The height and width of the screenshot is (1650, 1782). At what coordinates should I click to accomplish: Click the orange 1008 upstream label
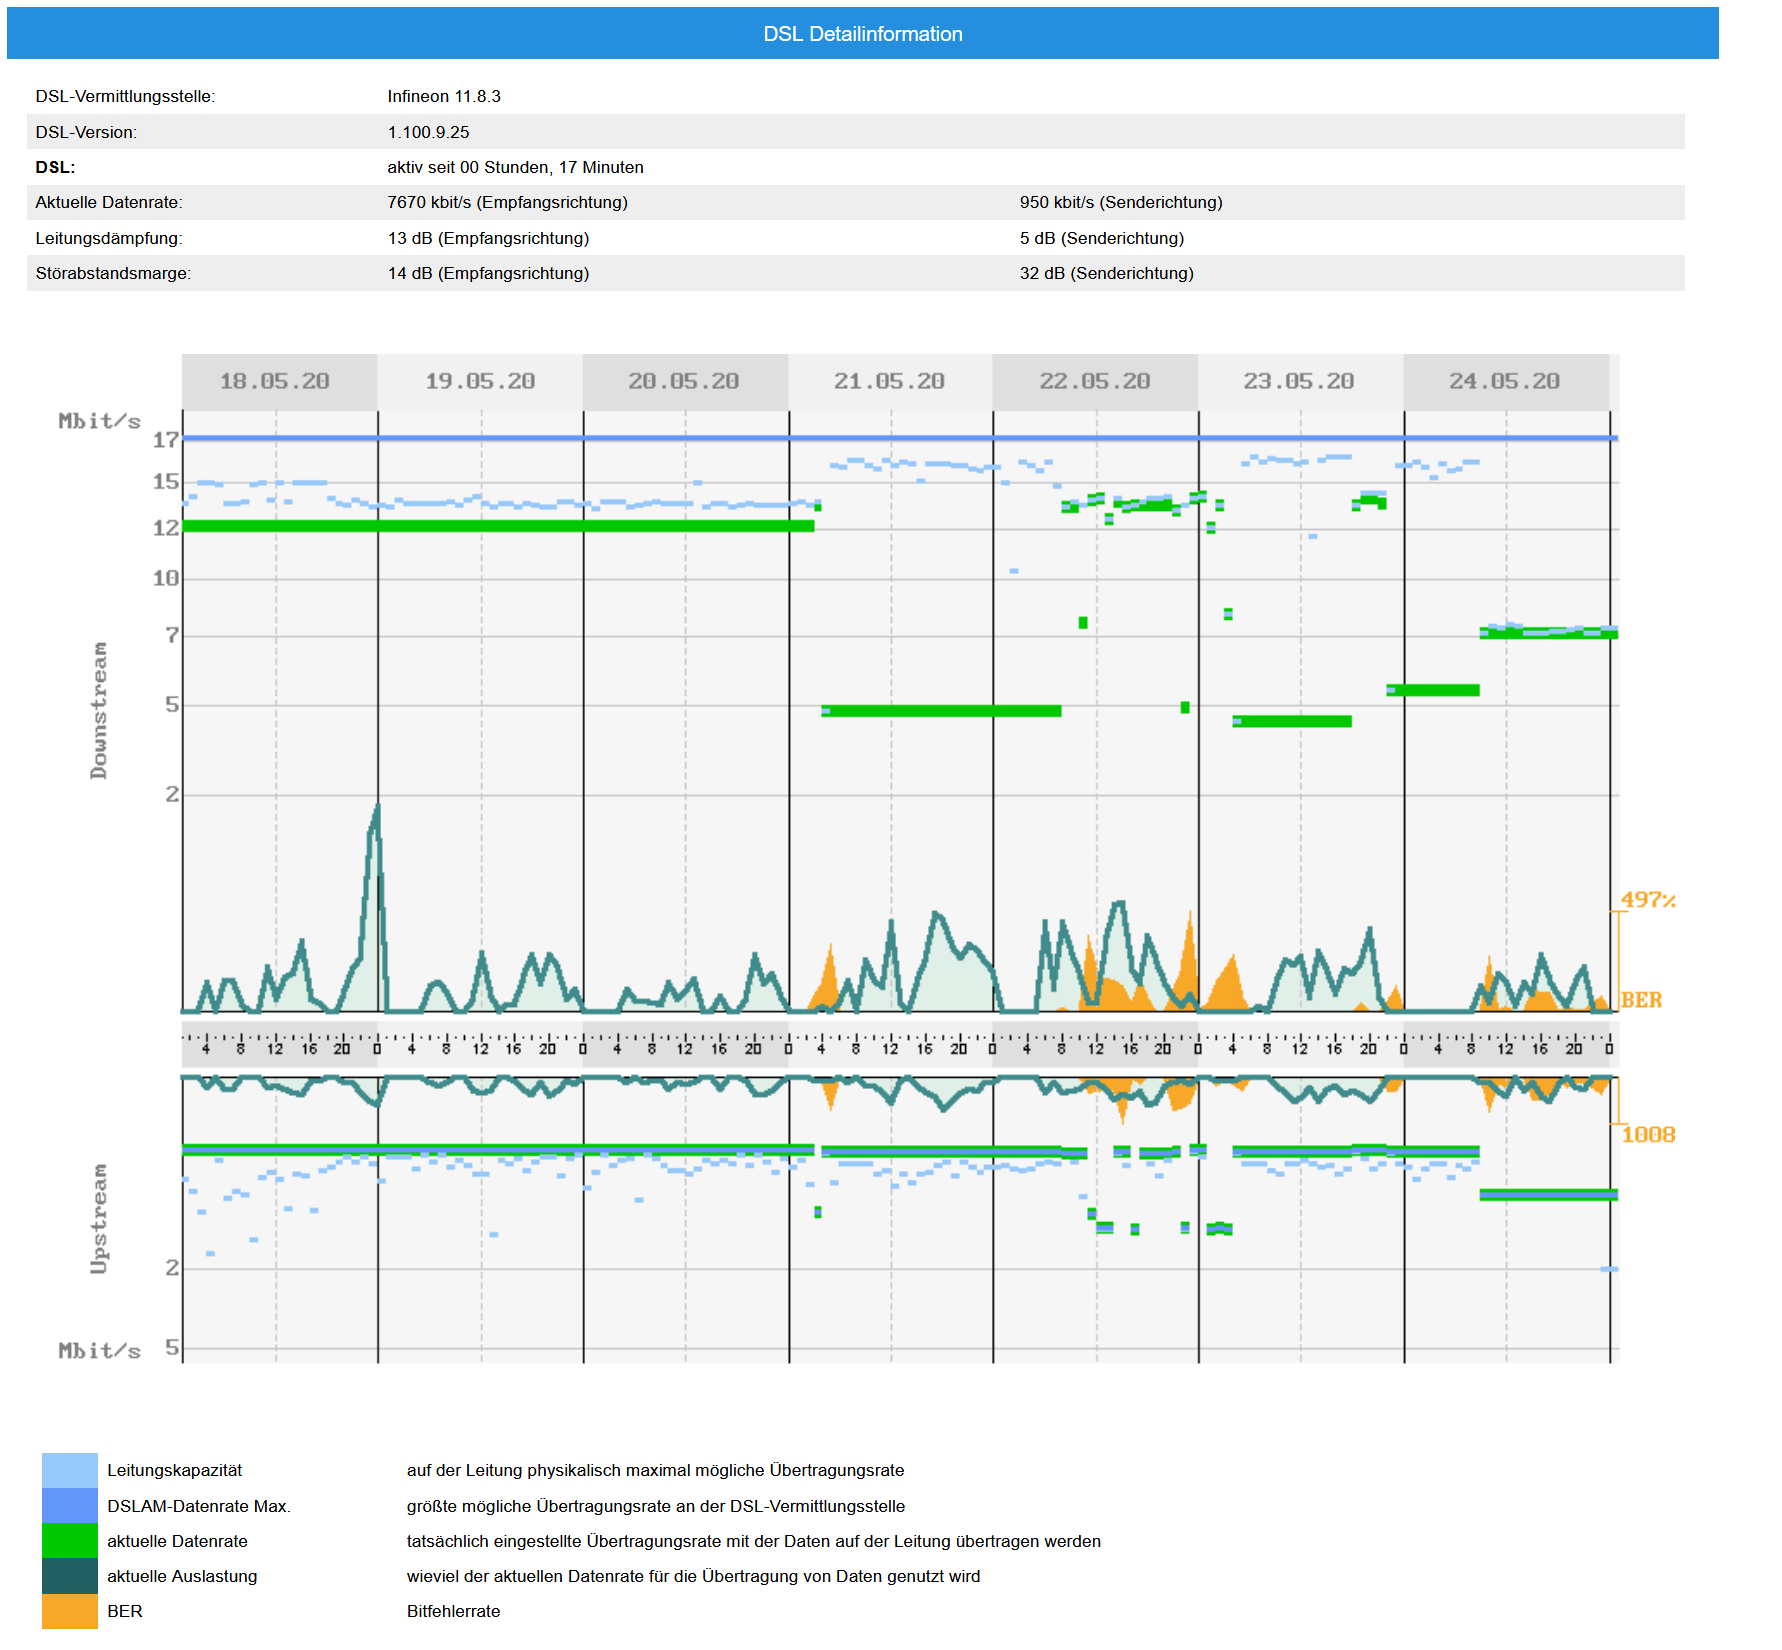[1648, 1134]
